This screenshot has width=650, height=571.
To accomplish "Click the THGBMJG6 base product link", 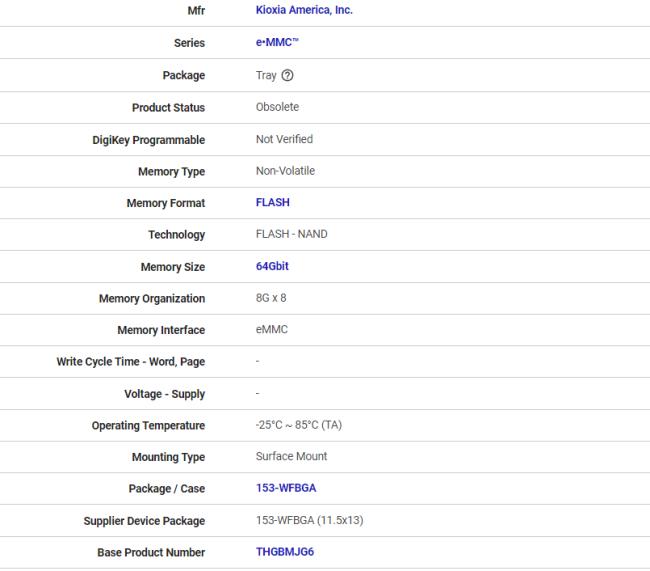I will pos(285,552).
